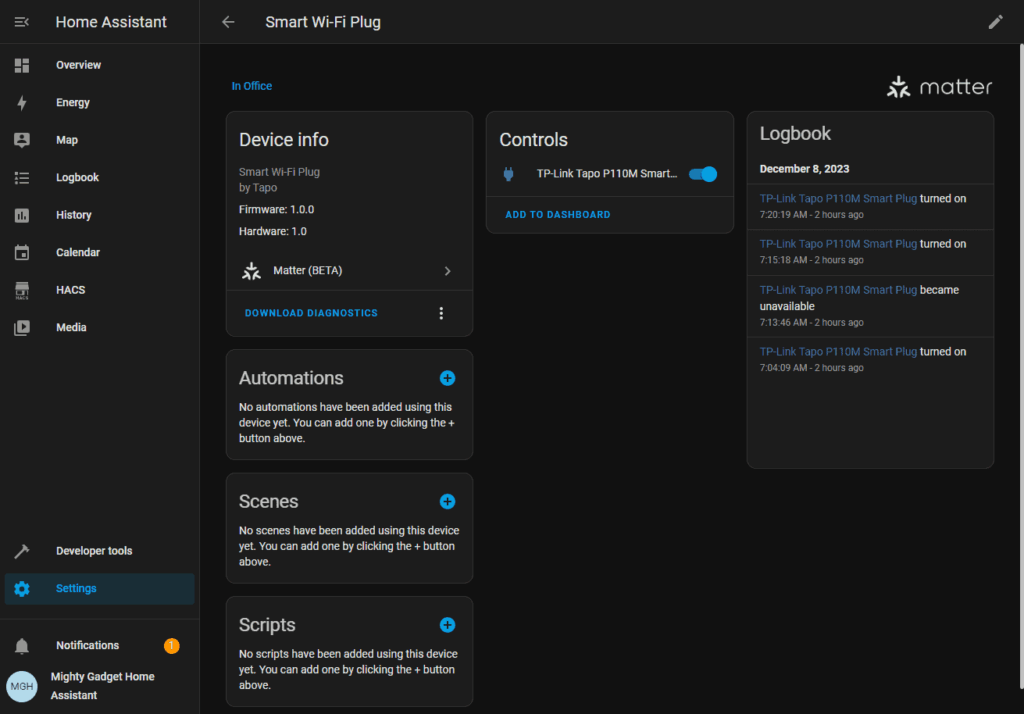1024x714 pixels.
Task: Select the TP-Link Tapo P110M entity name
Action: tap(607, 174)
